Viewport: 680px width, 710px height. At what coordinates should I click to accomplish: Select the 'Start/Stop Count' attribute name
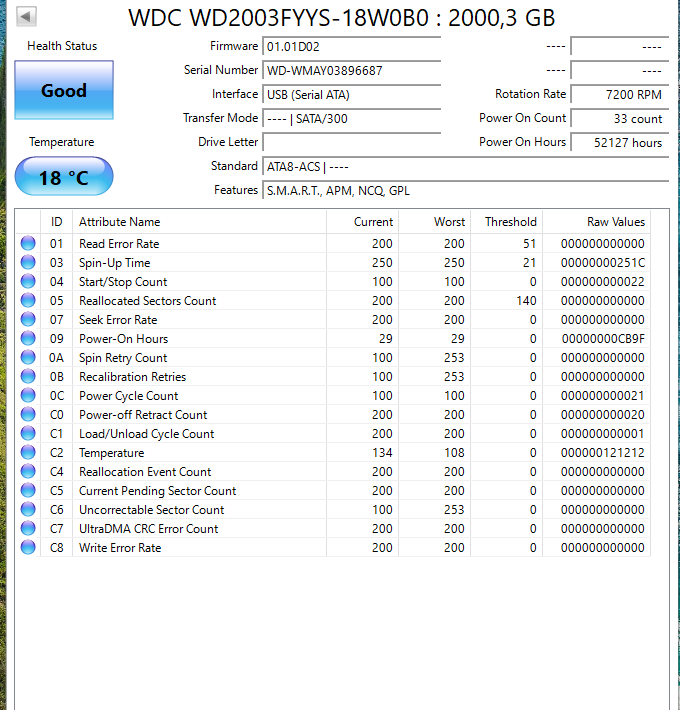(123, 282)
